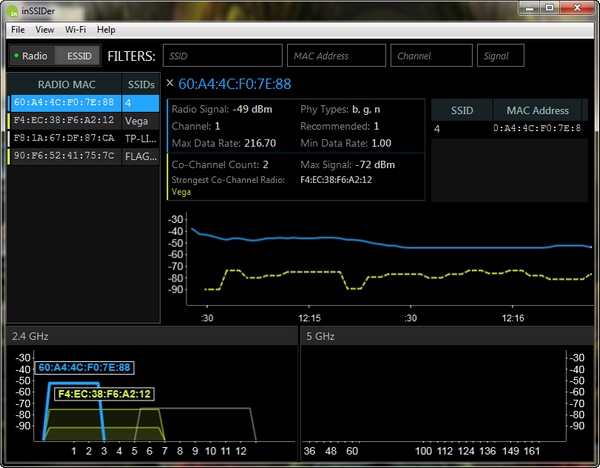Open the View menu
600x468 pixels.
[45, 30]
